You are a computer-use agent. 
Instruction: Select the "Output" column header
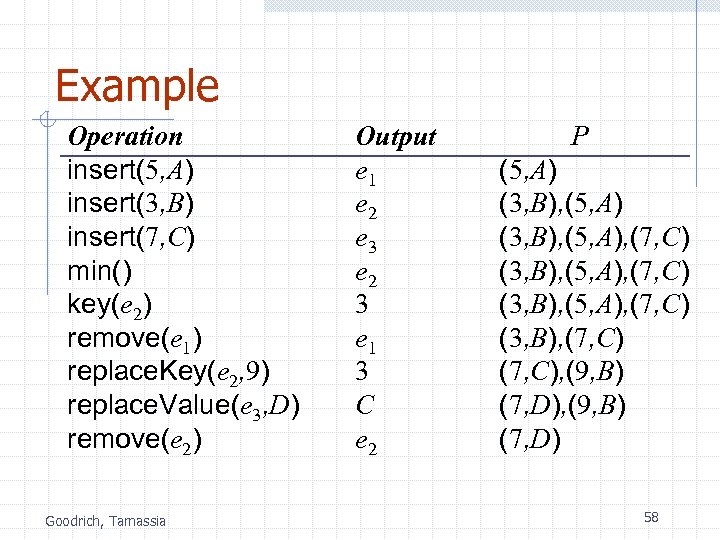396,137
